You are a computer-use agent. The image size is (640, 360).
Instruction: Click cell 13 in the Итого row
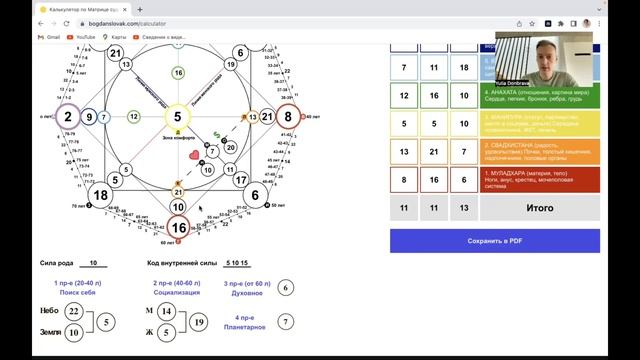[464, 208]
